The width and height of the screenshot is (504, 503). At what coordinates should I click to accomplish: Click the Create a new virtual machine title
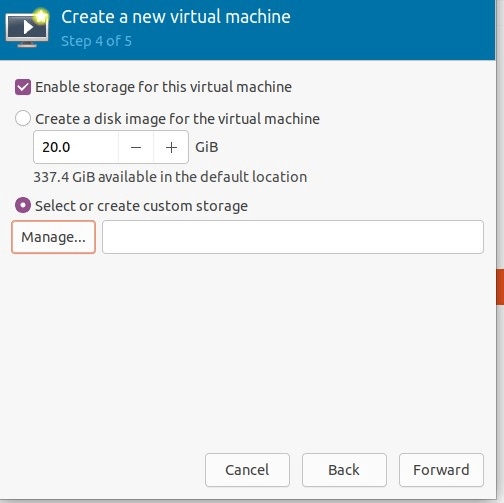coord(176,17)
